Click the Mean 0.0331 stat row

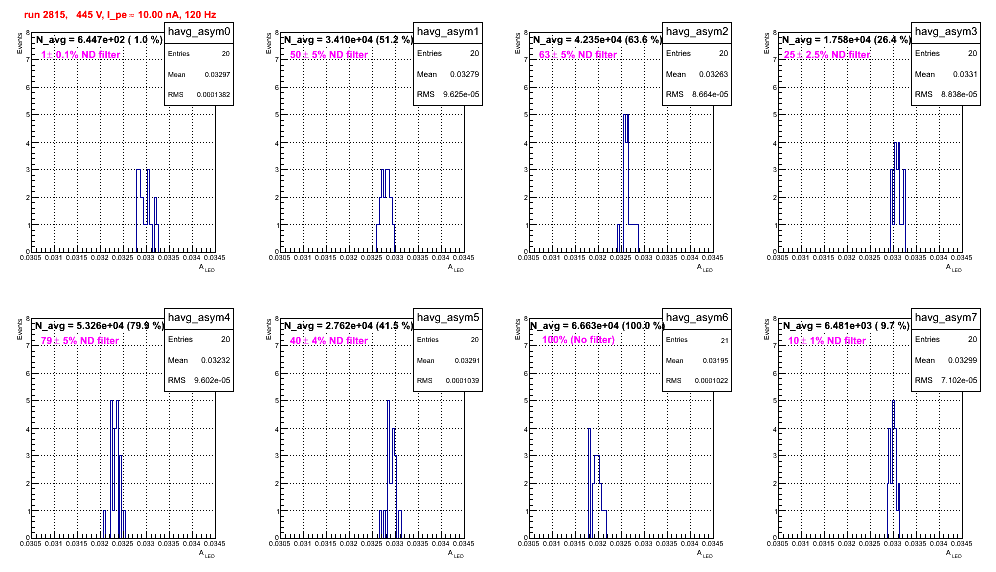[x=946, y=74]
